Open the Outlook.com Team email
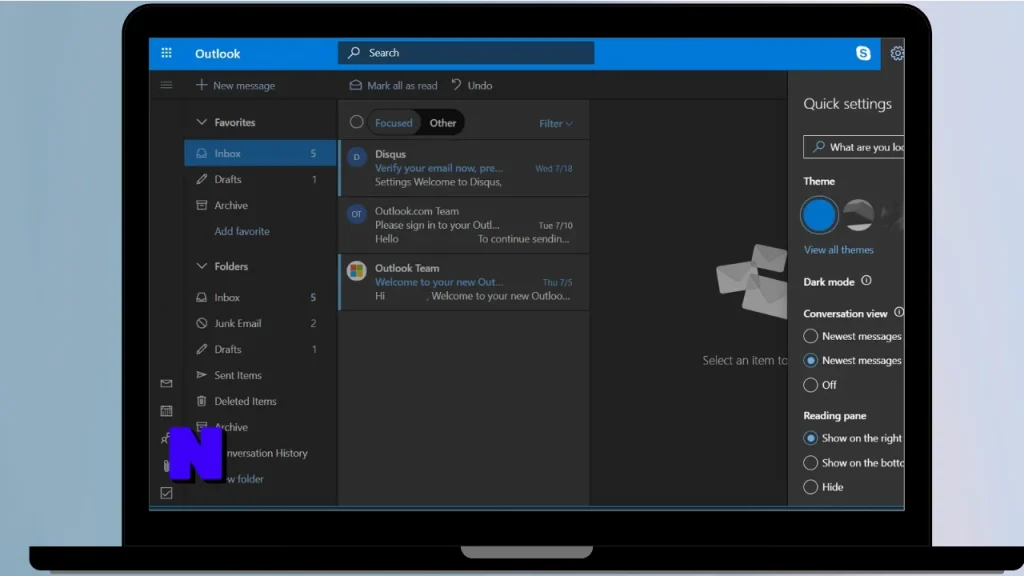This screenshot has height=576, width=1024. point(464,225)
